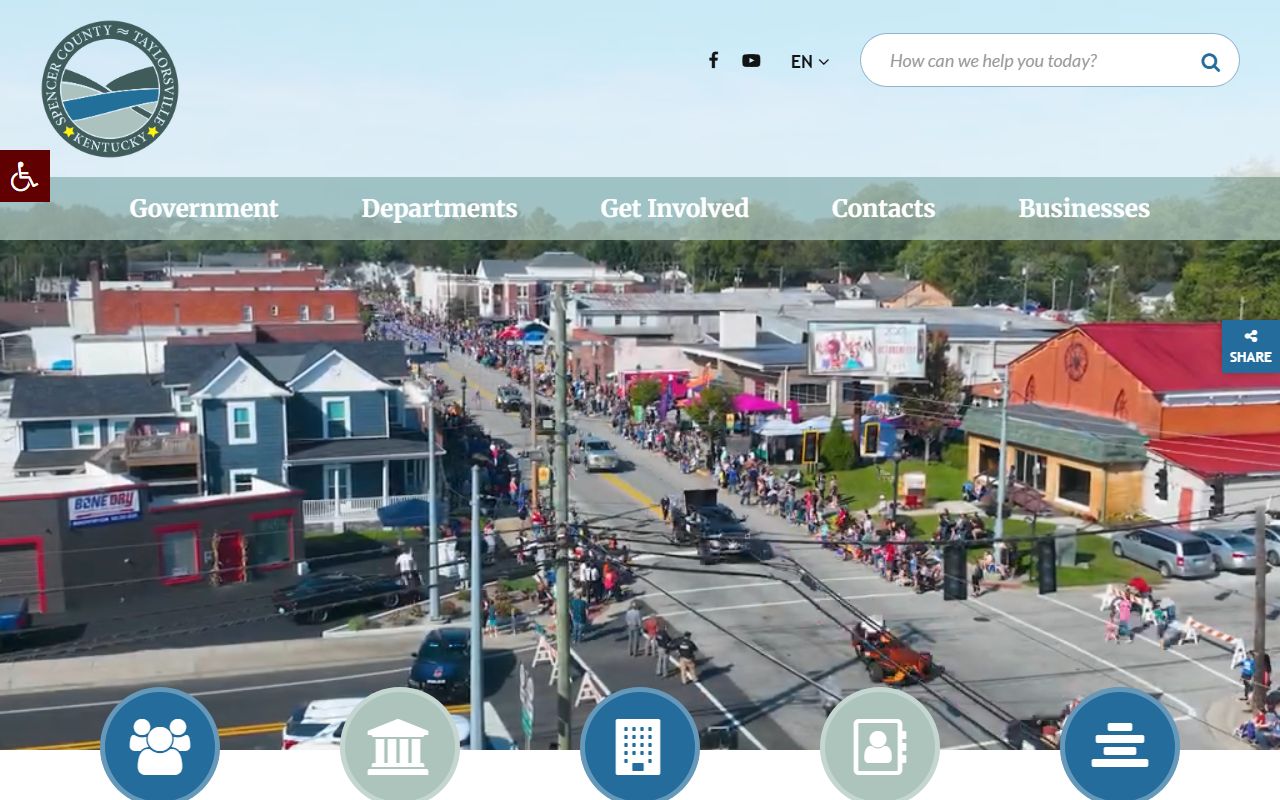Select the people group circle icon
This screenshot has width=1280, height=800.
160,745
